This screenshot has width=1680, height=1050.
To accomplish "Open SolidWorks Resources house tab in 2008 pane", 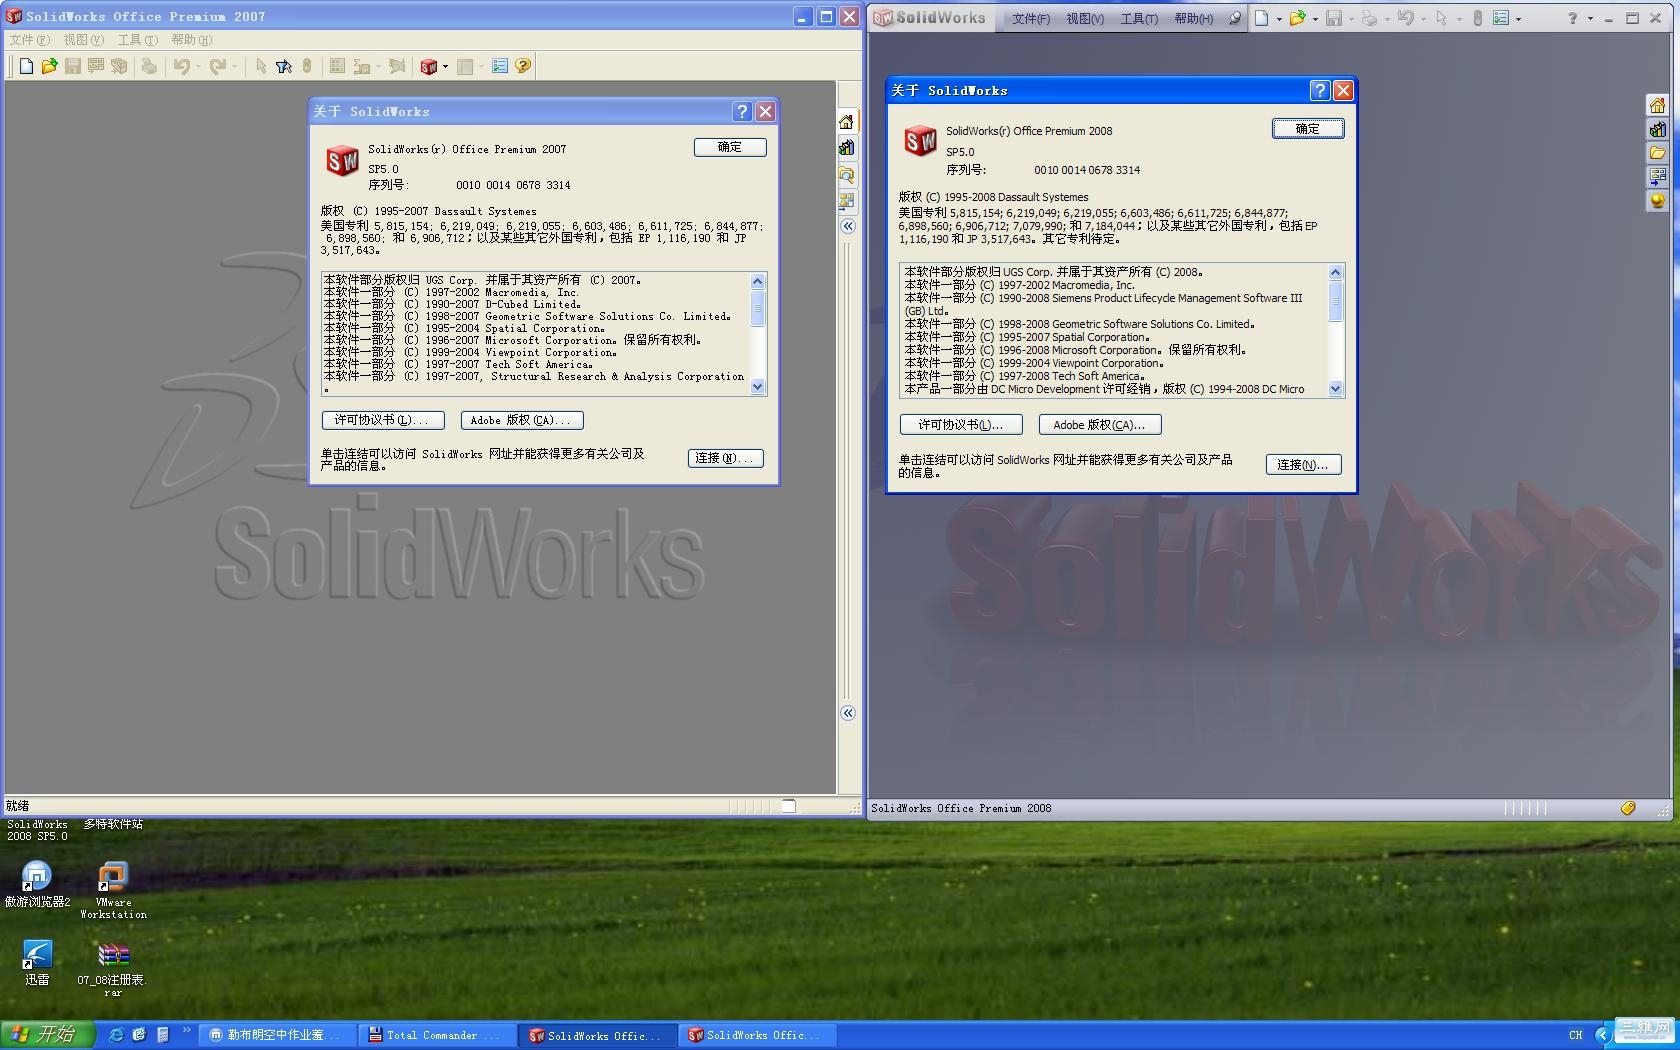I will (x=1657, y=105).
